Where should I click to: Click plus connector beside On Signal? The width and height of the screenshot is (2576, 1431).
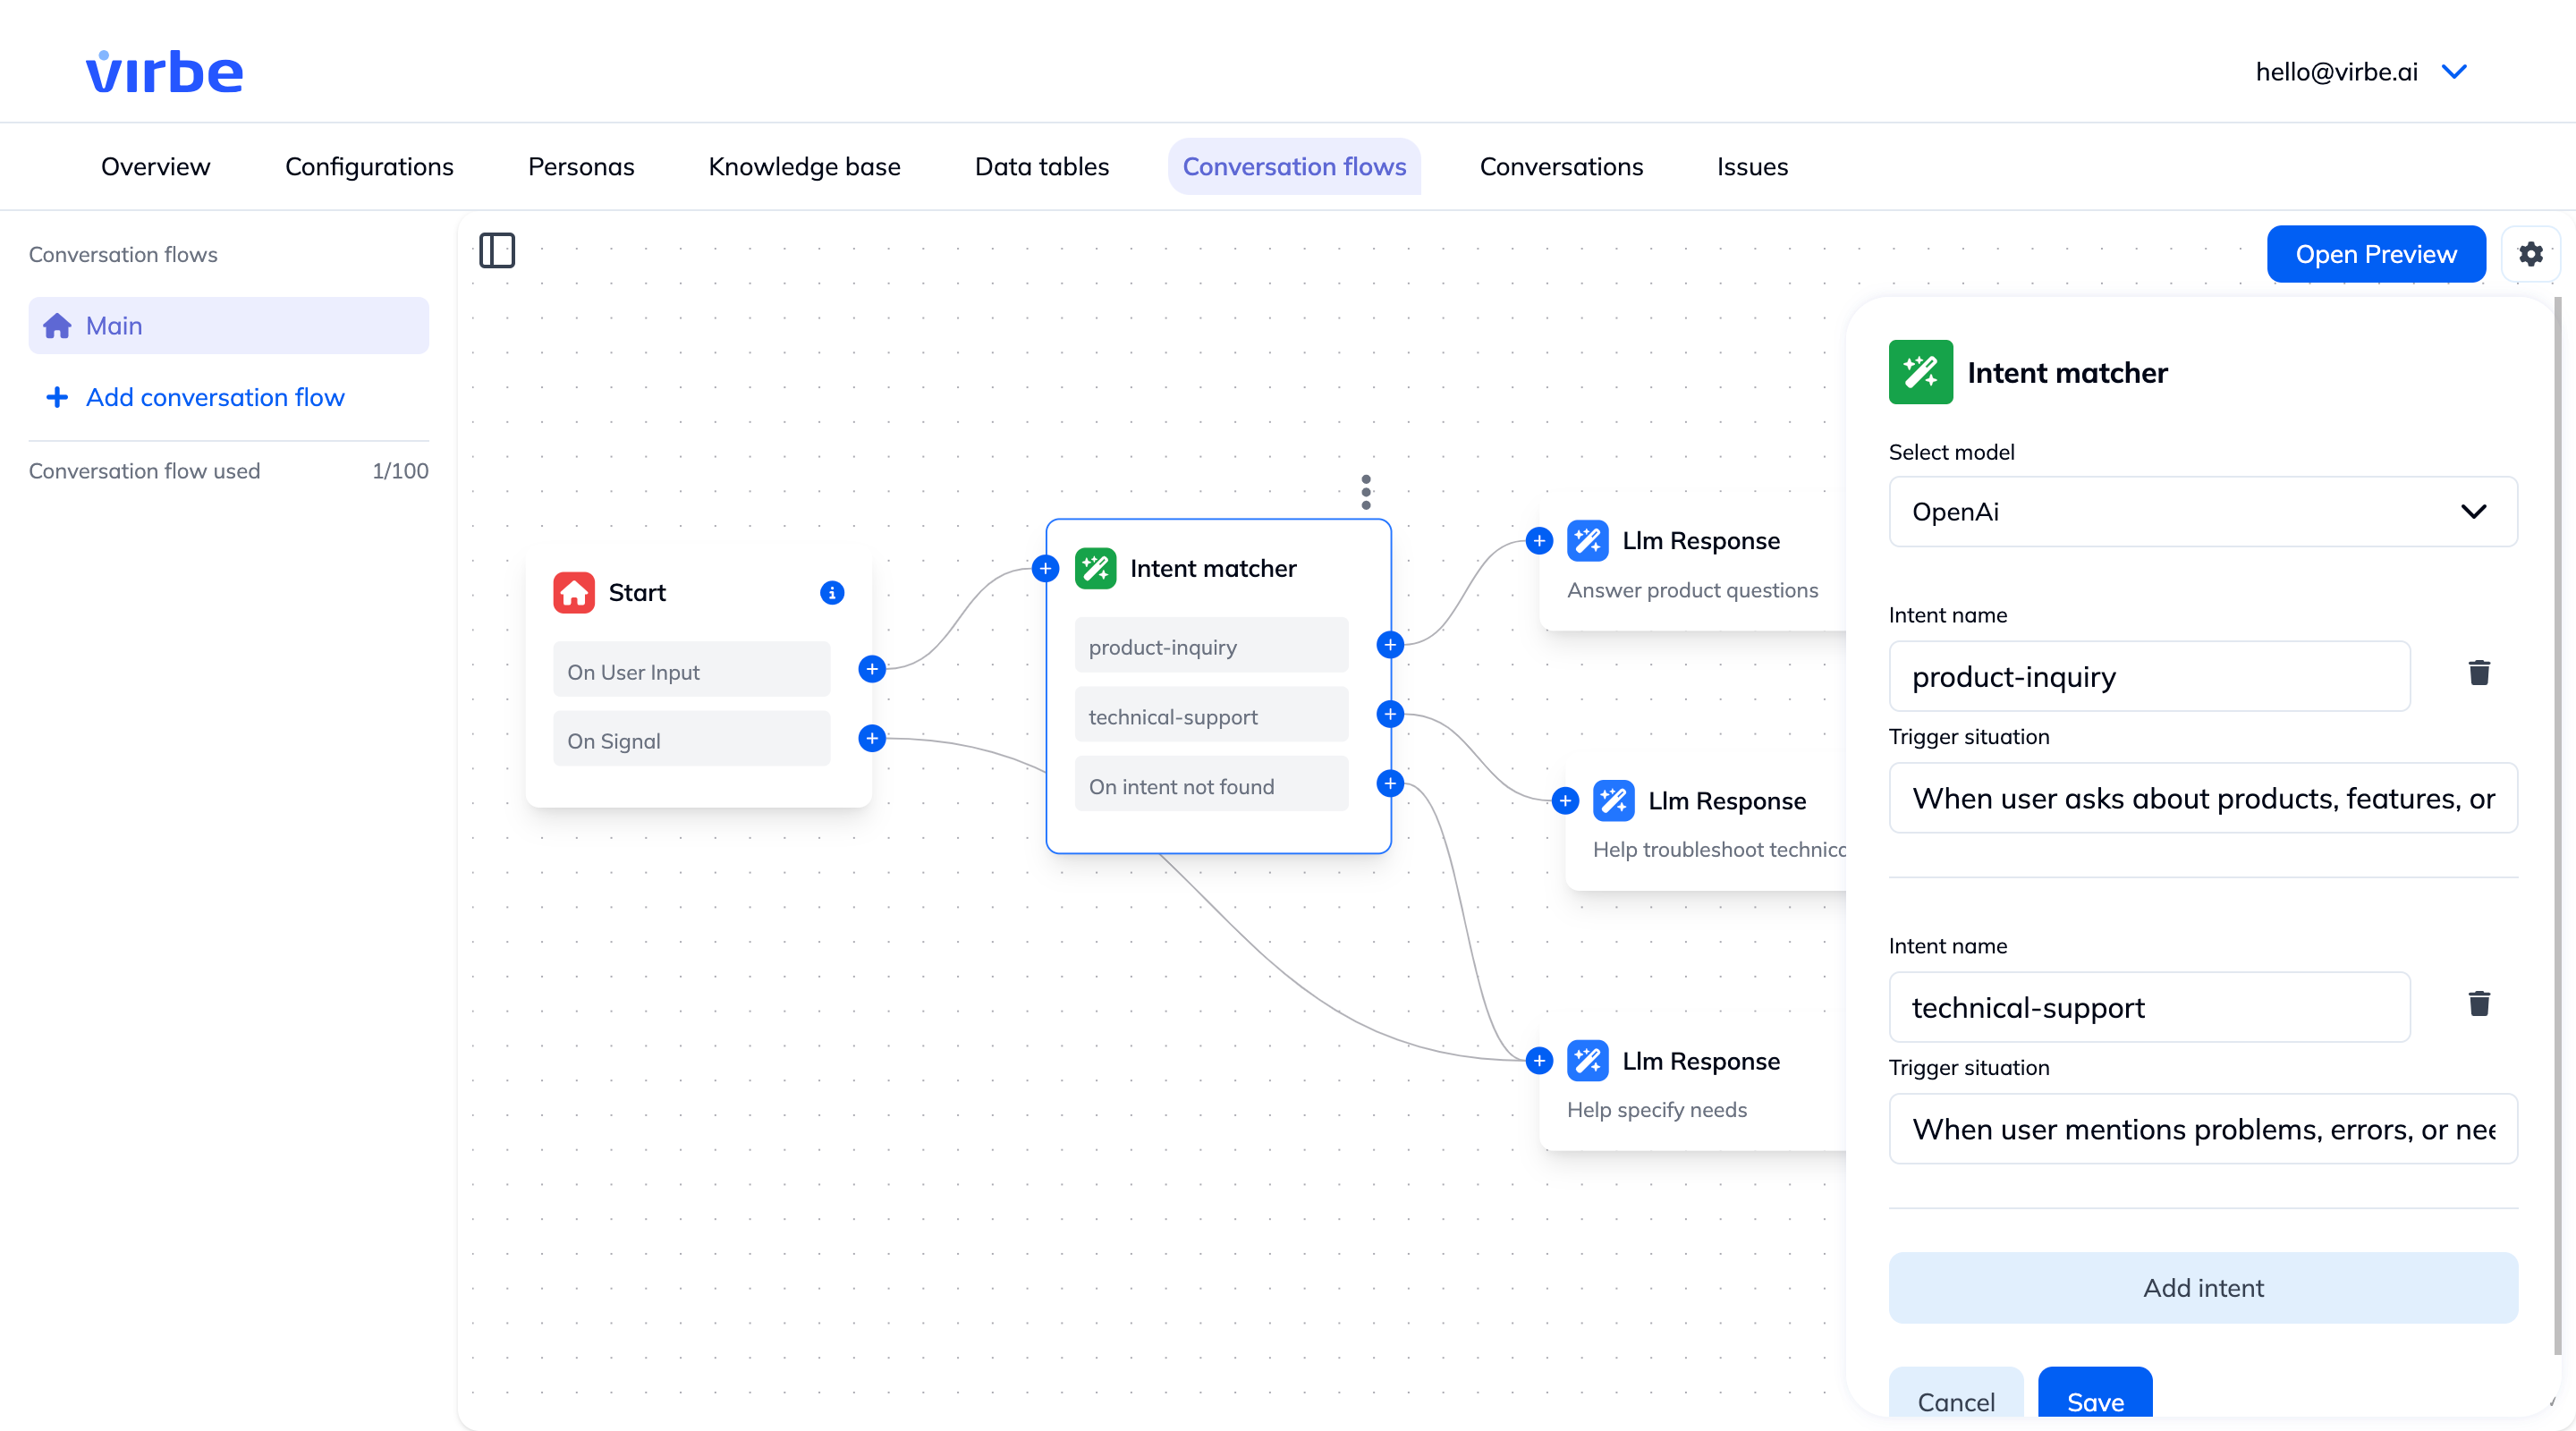(872, 739)
